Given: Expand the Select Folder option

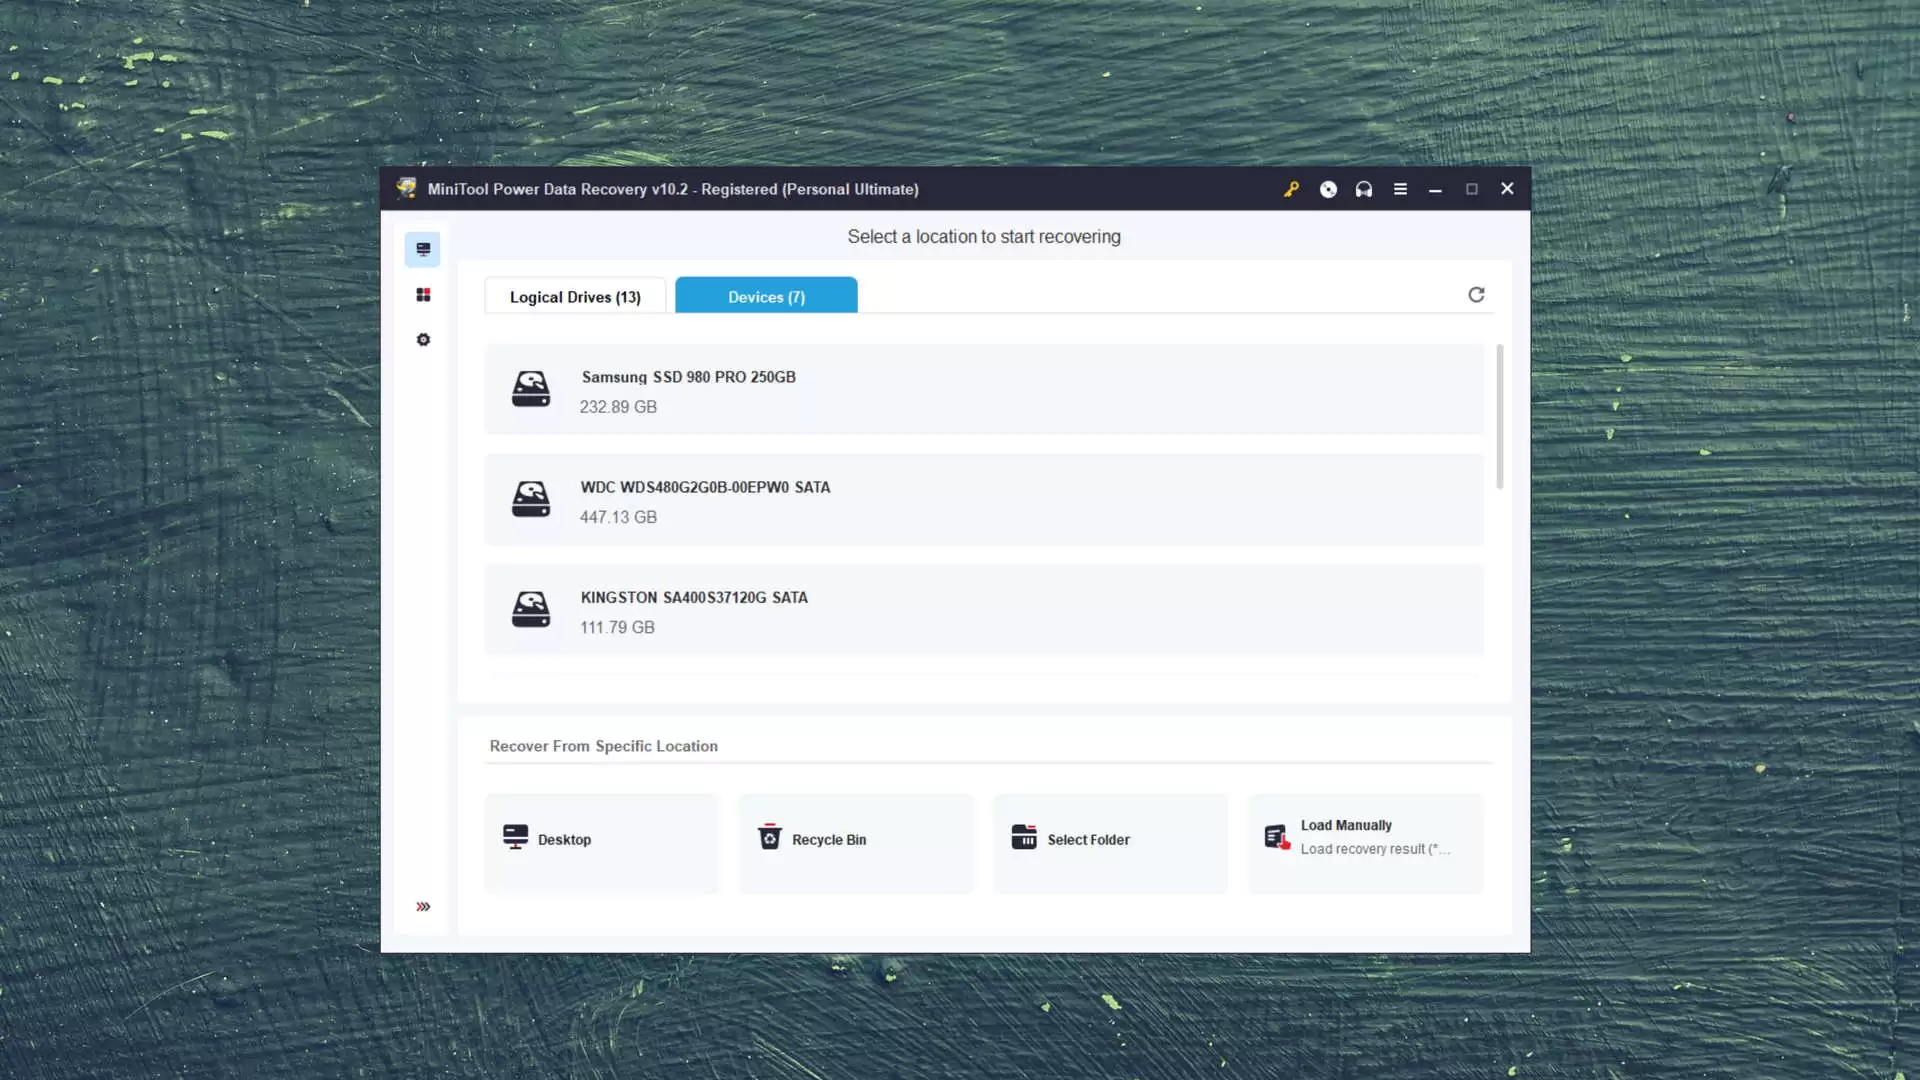Looking at the screenshot, I should click(1112, 841).
